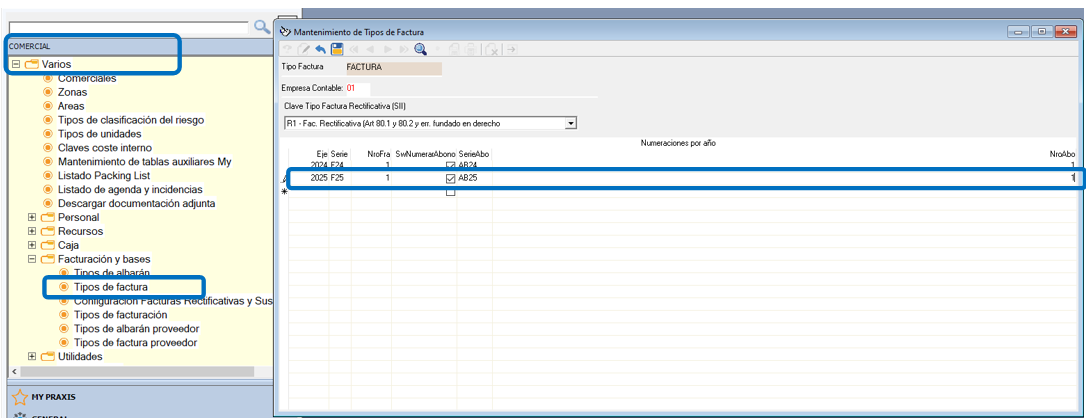Open the Clave Tipo Factura Rectificativa dropdown
The height and width of the screenshot is (418, 1086).
tap(571, 123)
